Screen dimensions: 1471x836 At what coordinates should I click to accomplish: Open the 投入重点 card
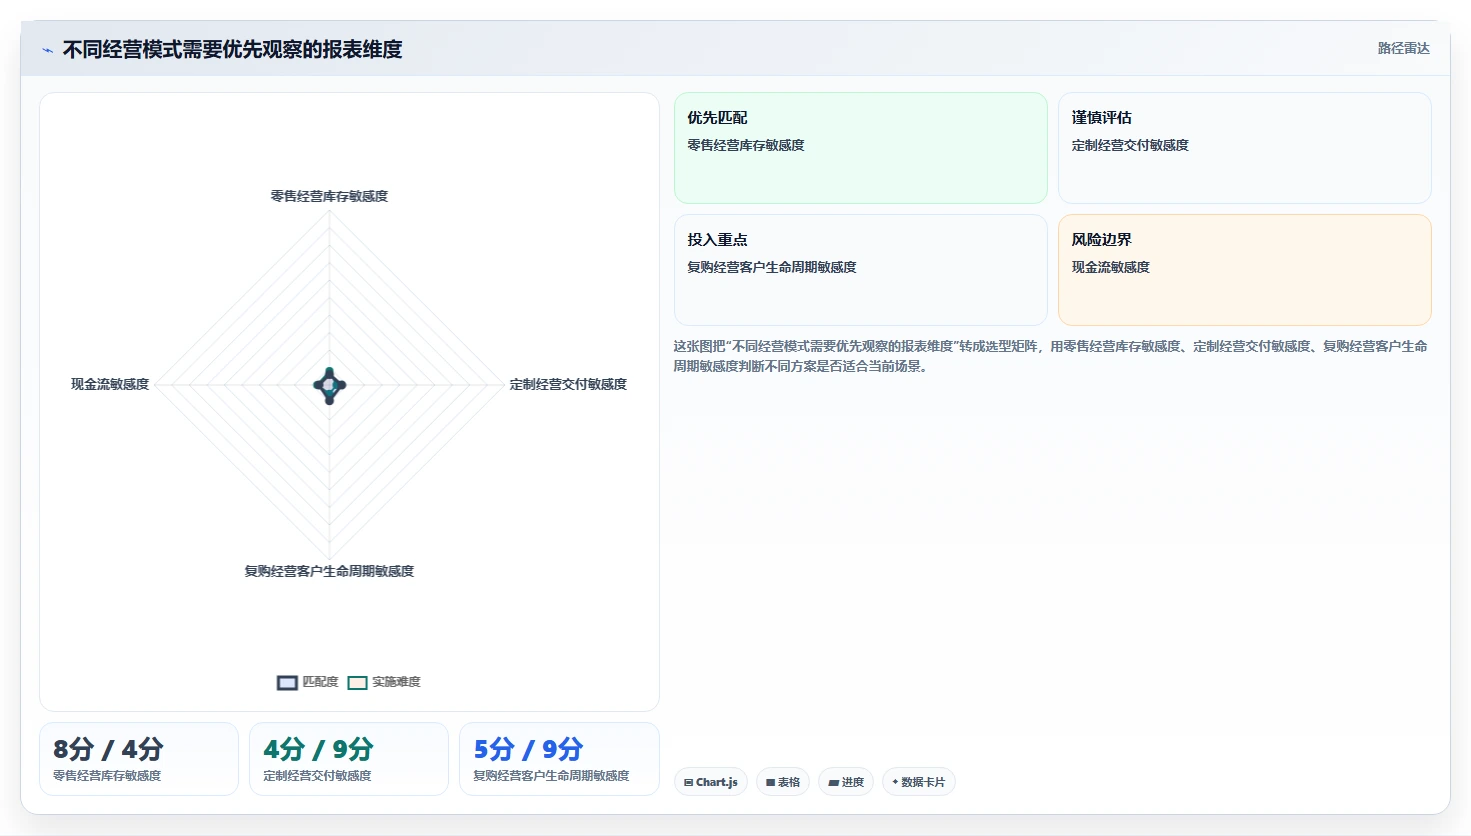861,270
